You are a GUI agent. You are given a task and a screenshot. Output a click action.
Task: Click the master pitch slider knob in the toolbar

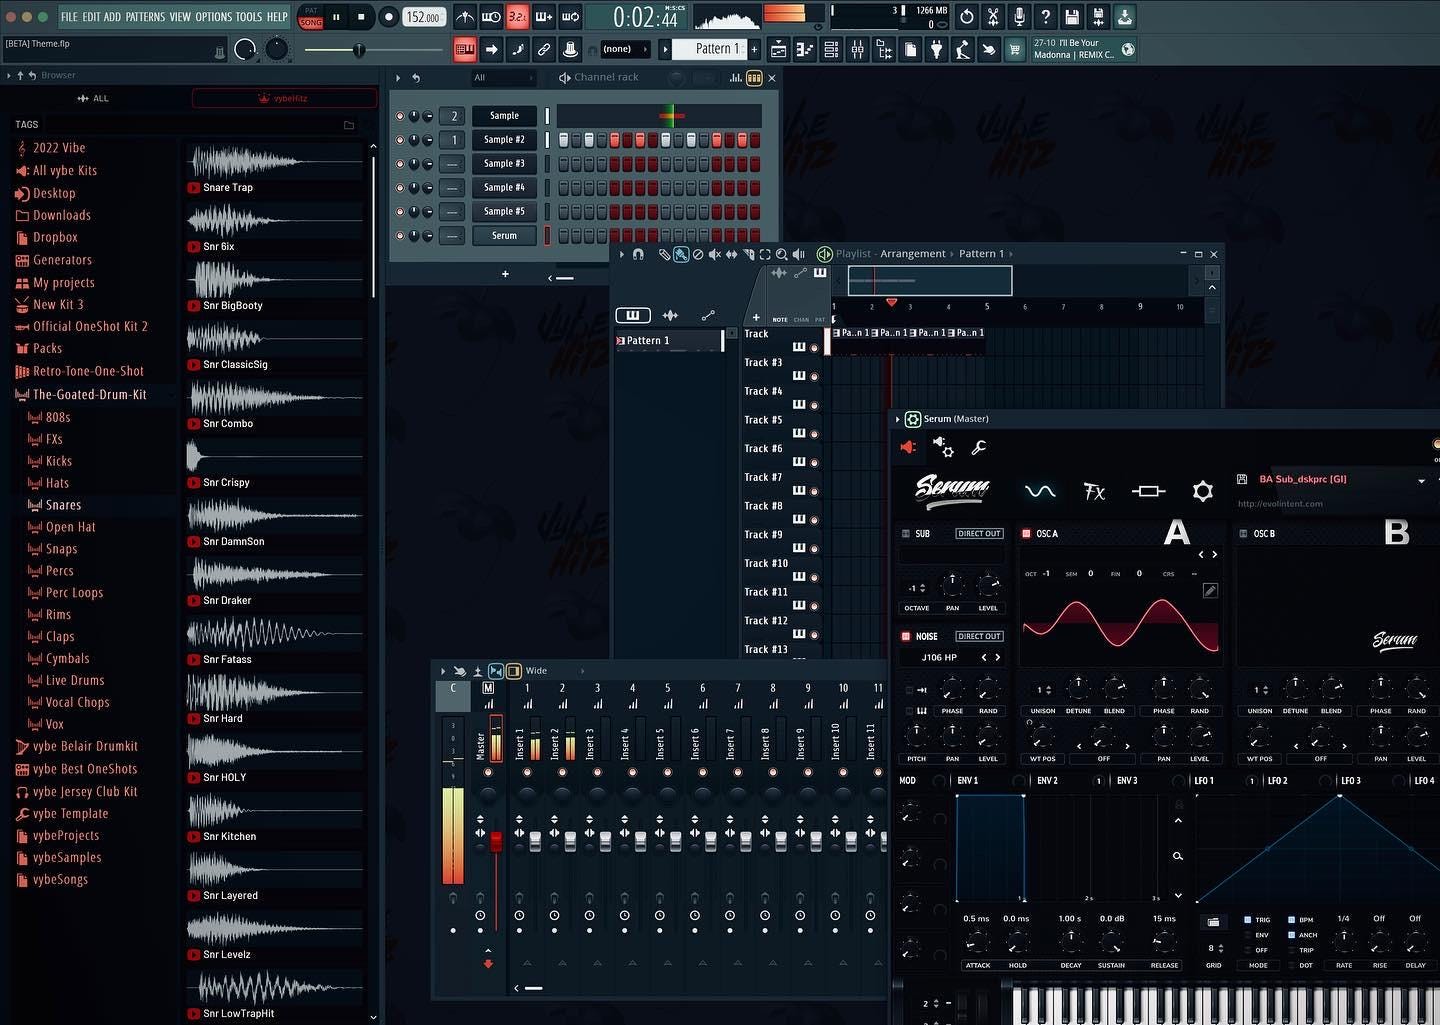(360, 48)
